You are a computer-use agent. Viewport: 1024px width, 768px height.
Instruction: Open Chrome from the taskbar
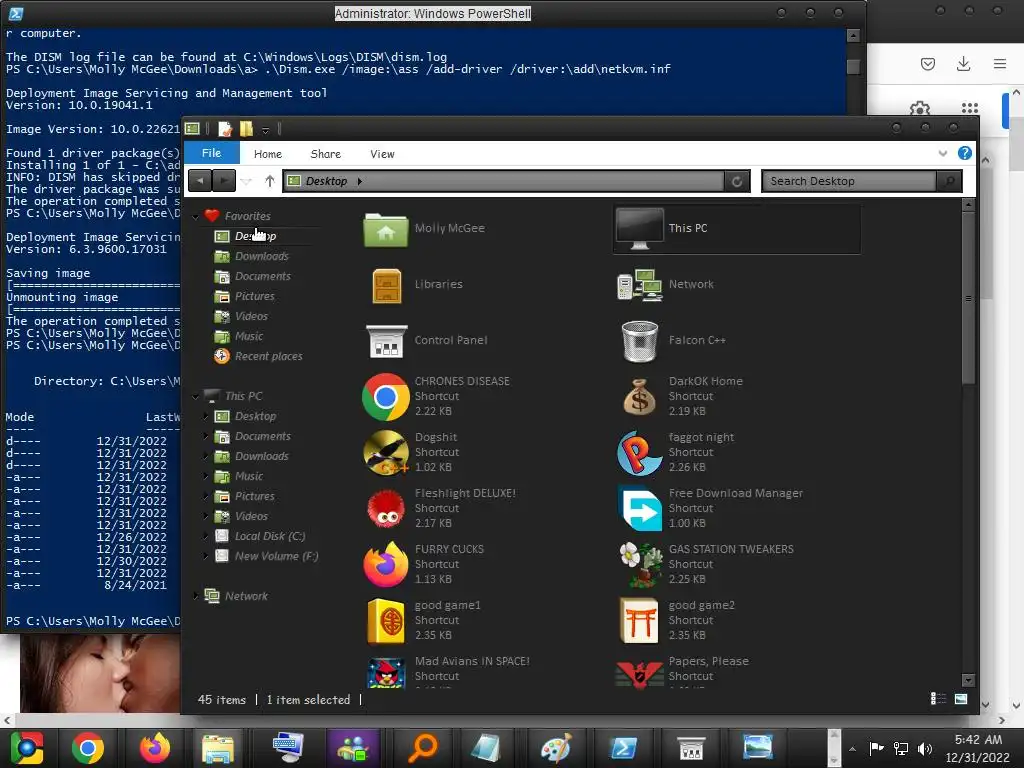[88, 748]
